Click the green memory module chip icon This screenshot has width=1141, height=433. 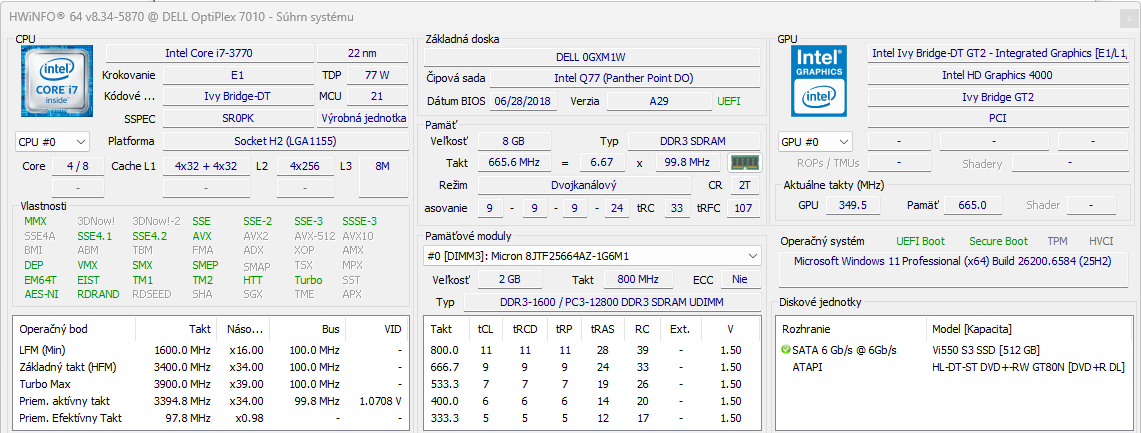click(743, 162)
